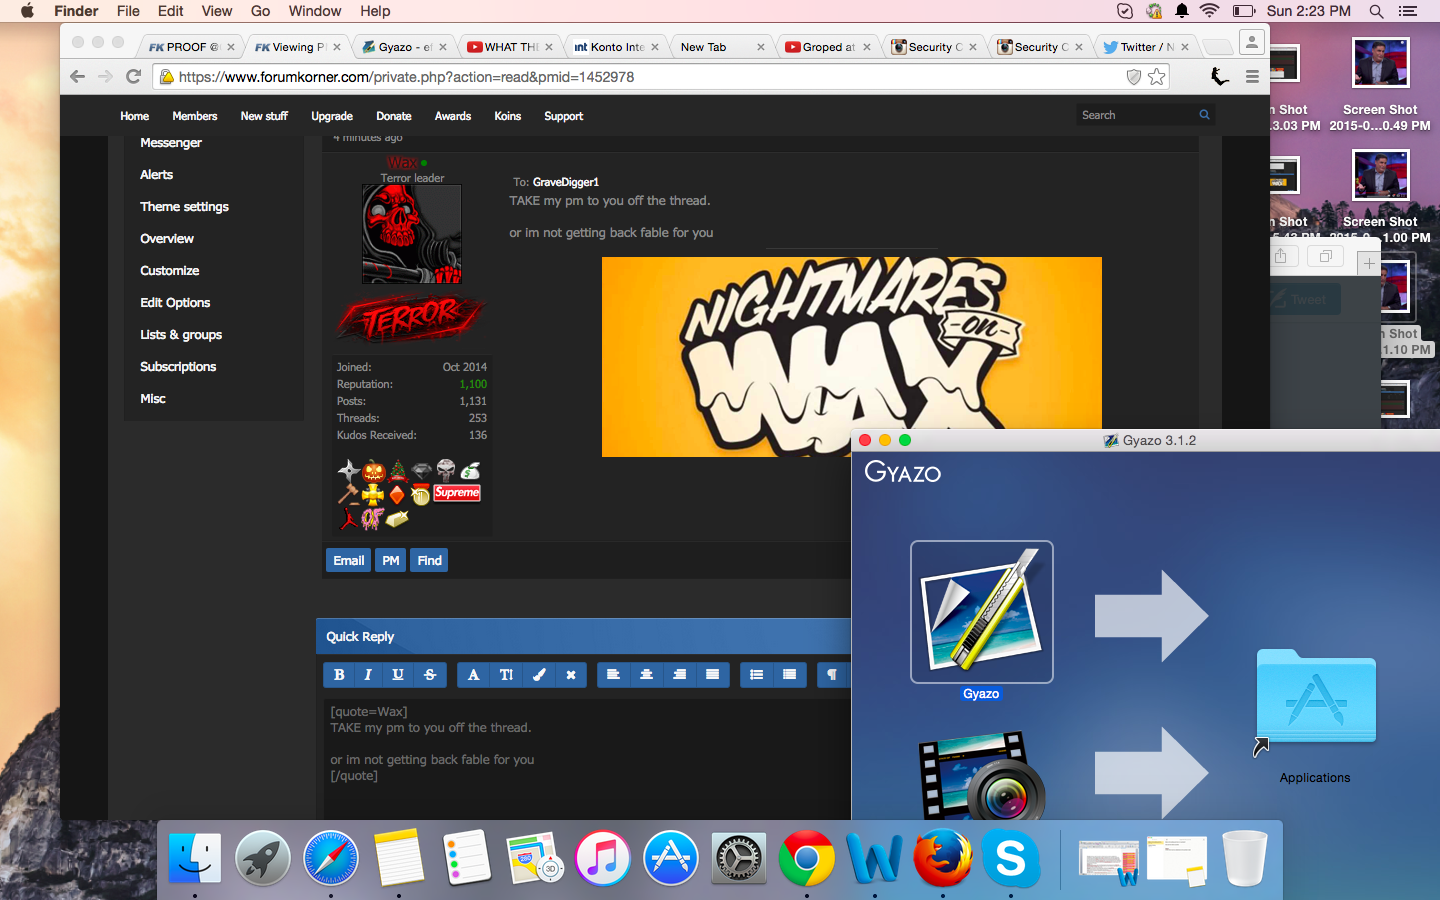Insert a numbered list in reply
The width and height of the screenshot is (1440, 900).
click(x=789, y=675)
